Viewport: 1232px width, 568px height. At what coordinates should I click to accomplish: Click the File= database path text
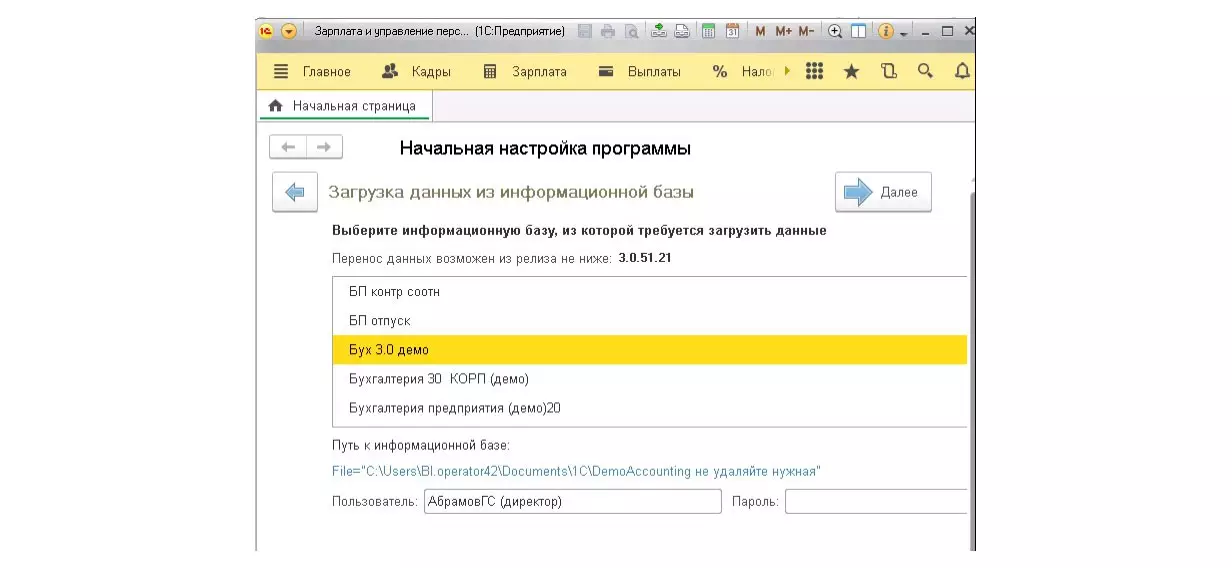click(x=577, y=471)
